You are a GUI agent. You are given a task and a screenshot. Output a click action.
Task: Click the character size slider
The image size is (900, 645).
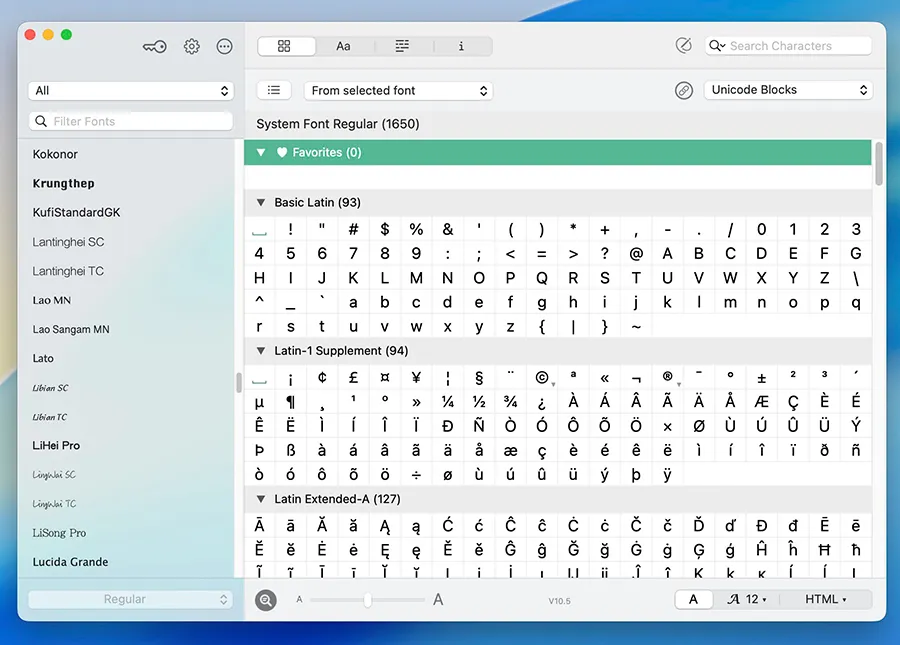tap(368, 600)
